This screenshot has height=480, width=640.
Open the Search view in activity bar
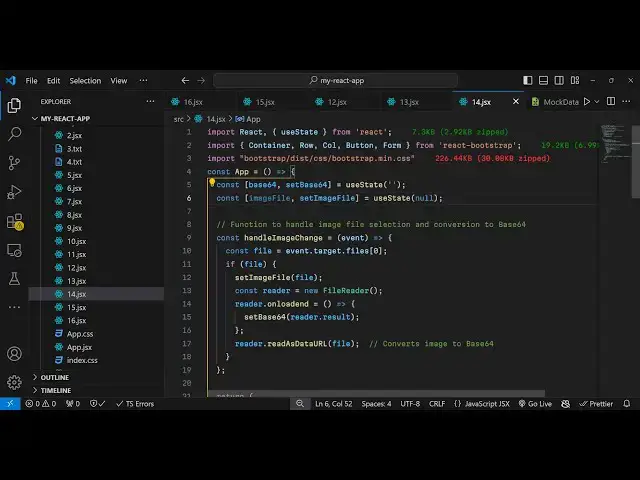[14, 133]
